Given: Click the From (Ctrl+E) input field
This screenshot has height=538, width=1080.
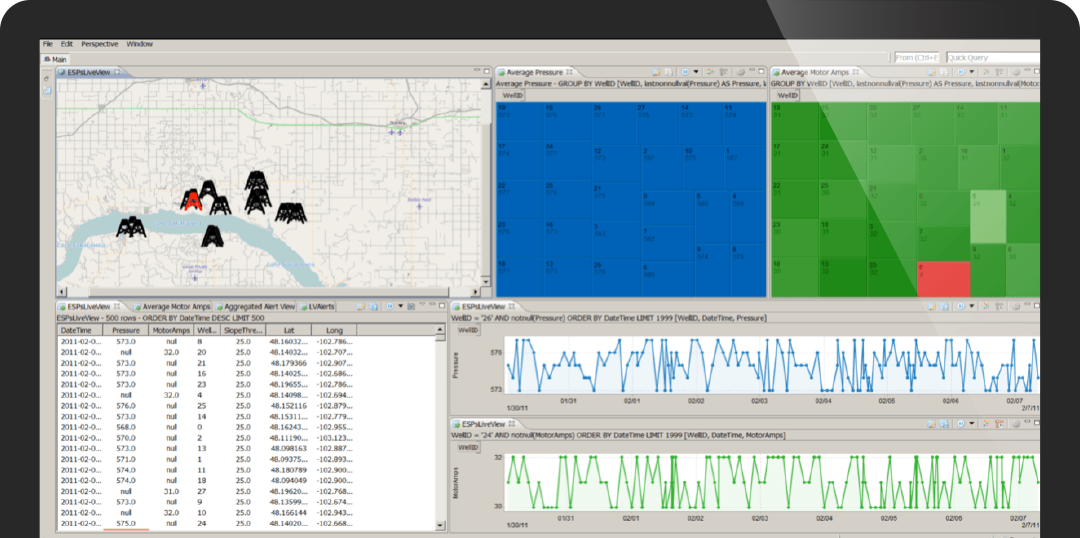Looking at the screenshot, I should (x=917, y=58).
